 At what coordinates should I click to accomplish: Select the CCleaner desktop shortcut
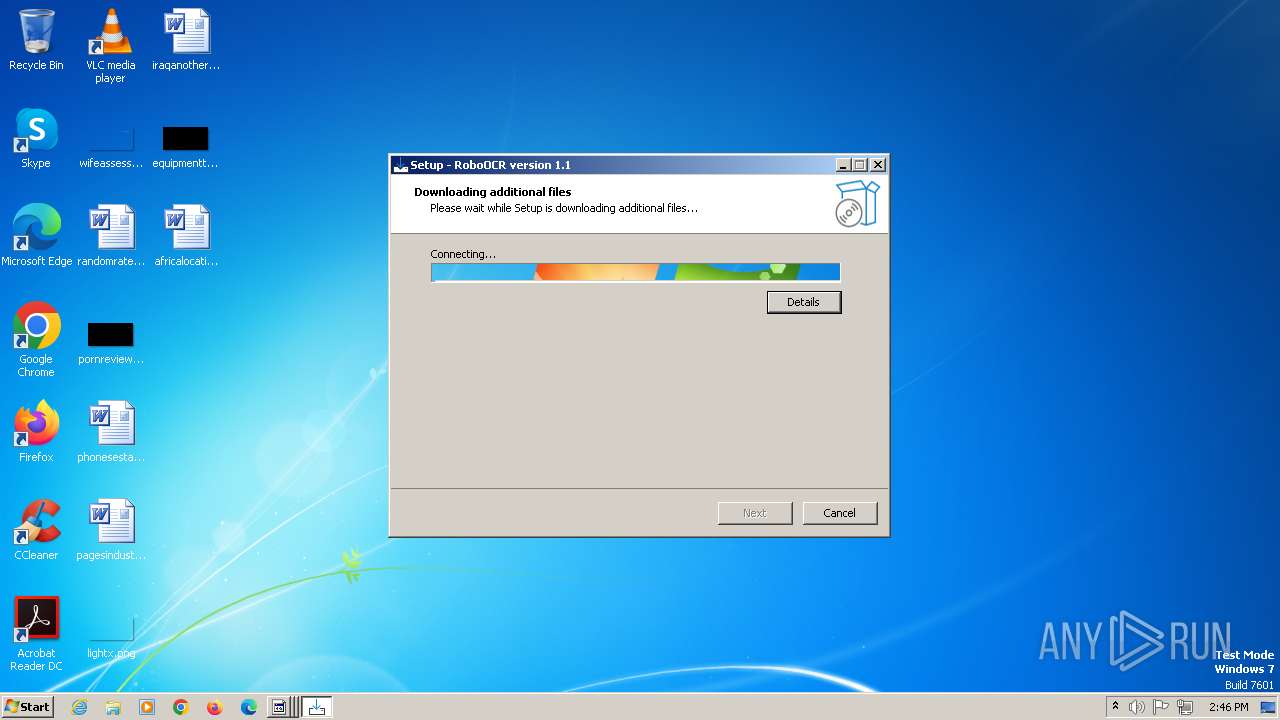pos(36,530)
